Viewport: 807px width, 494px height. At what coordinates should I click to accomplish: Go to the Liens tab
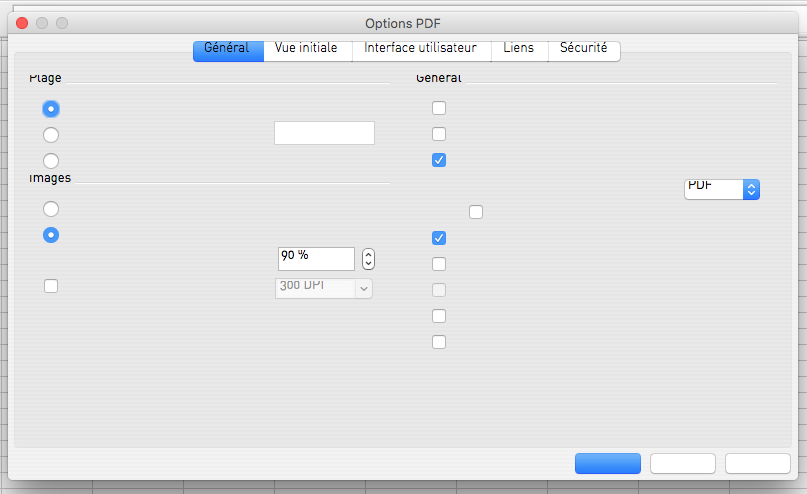click(x=519, y=49)
